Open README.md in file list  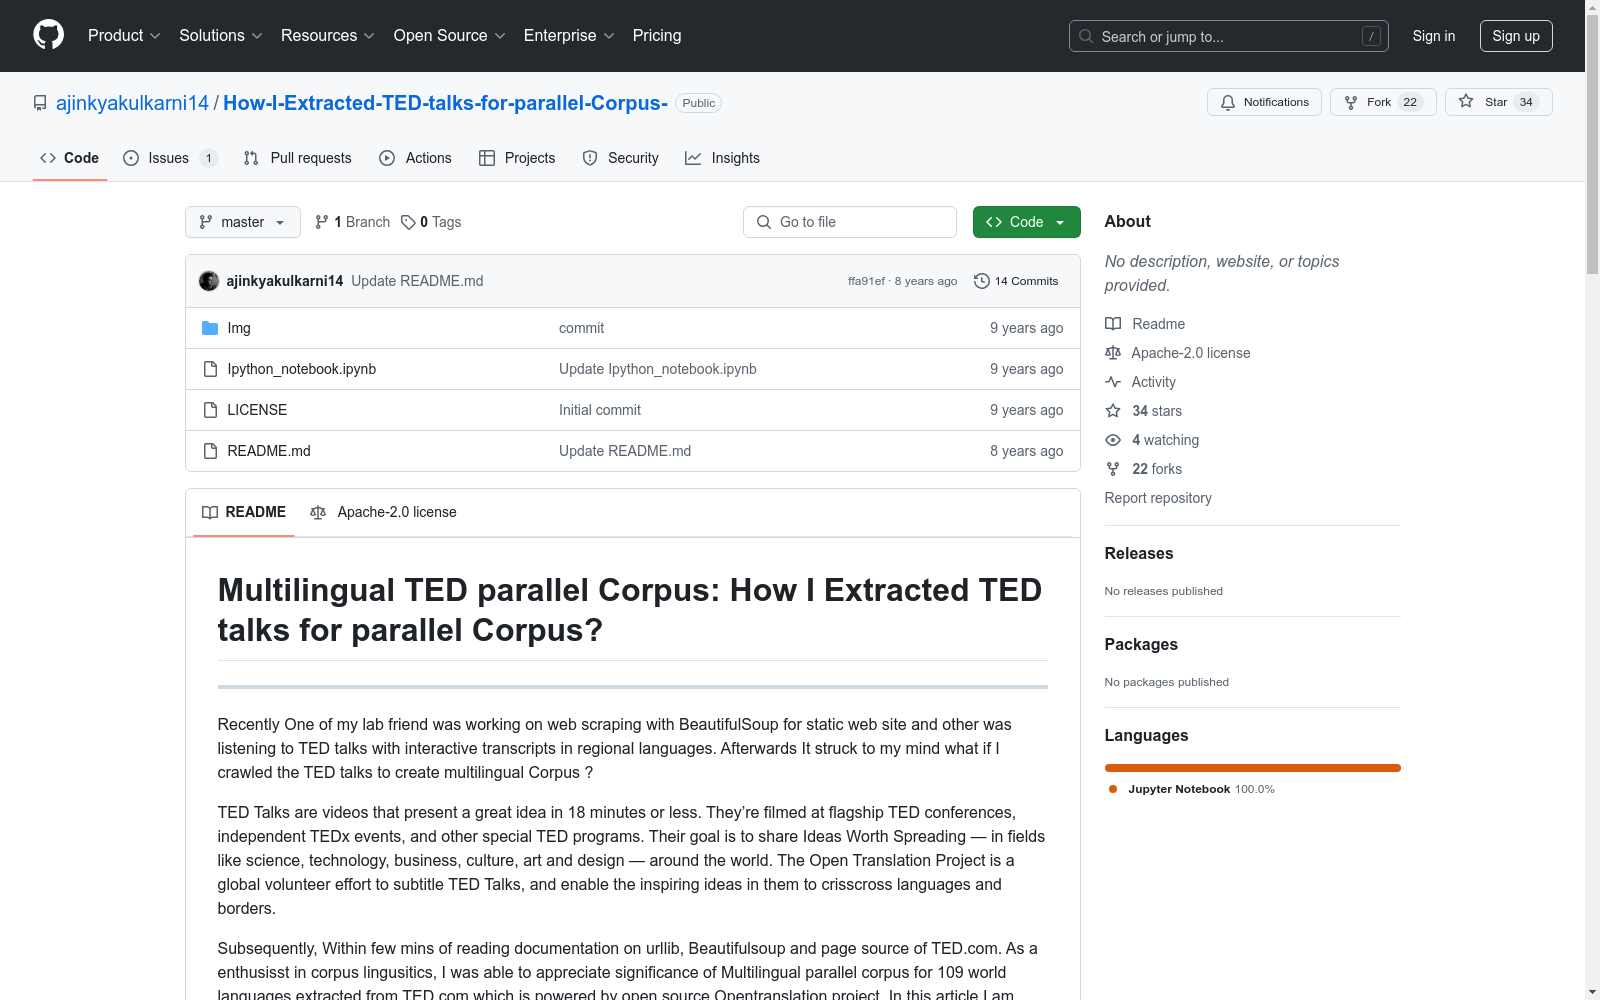[x=269, y=451]
